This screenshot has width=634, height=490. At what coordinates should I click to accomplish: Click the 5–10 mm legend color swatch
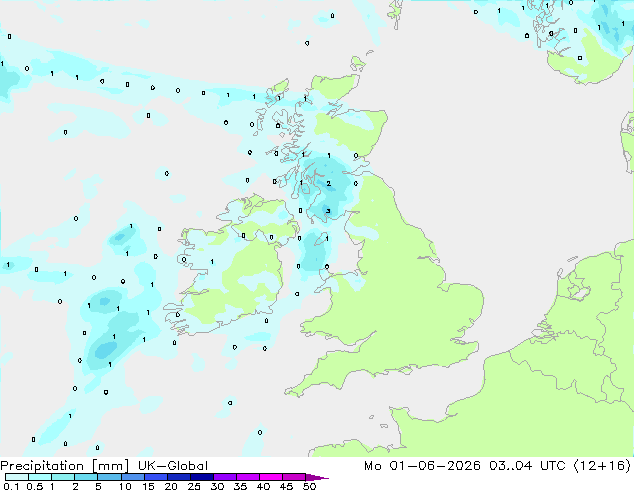pos(109,477)
